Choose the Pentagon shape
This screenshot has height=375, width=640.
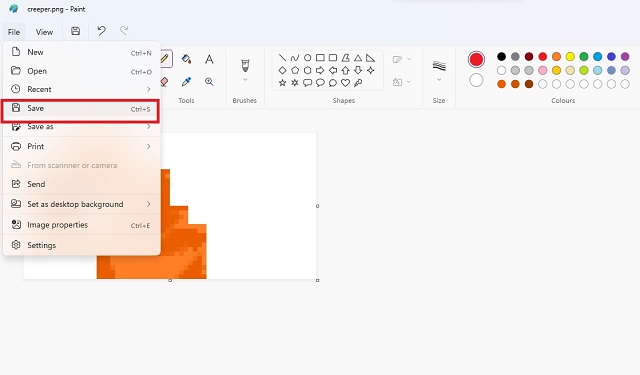point(295,70)
